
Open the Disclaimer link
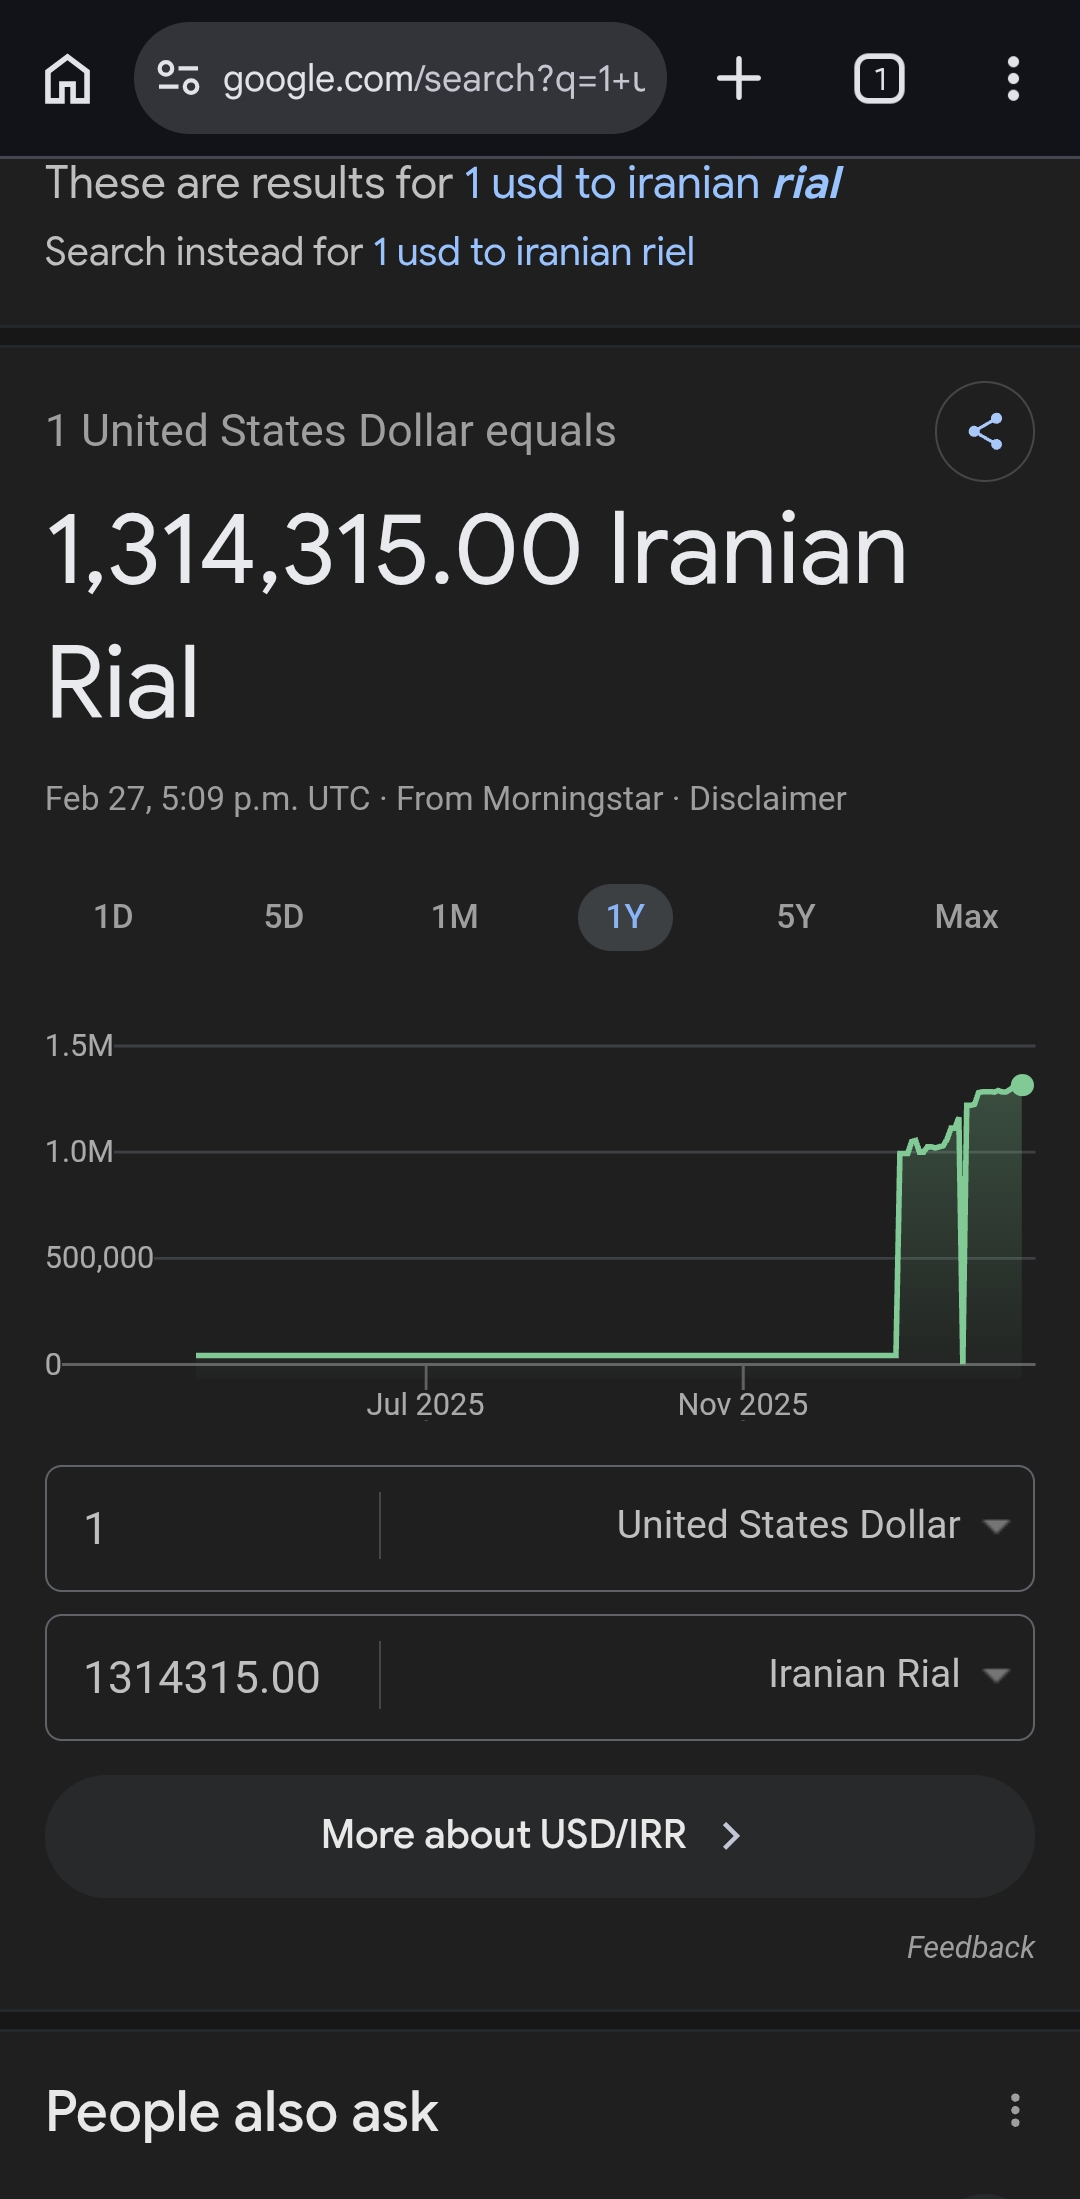[x=767, y=799]
